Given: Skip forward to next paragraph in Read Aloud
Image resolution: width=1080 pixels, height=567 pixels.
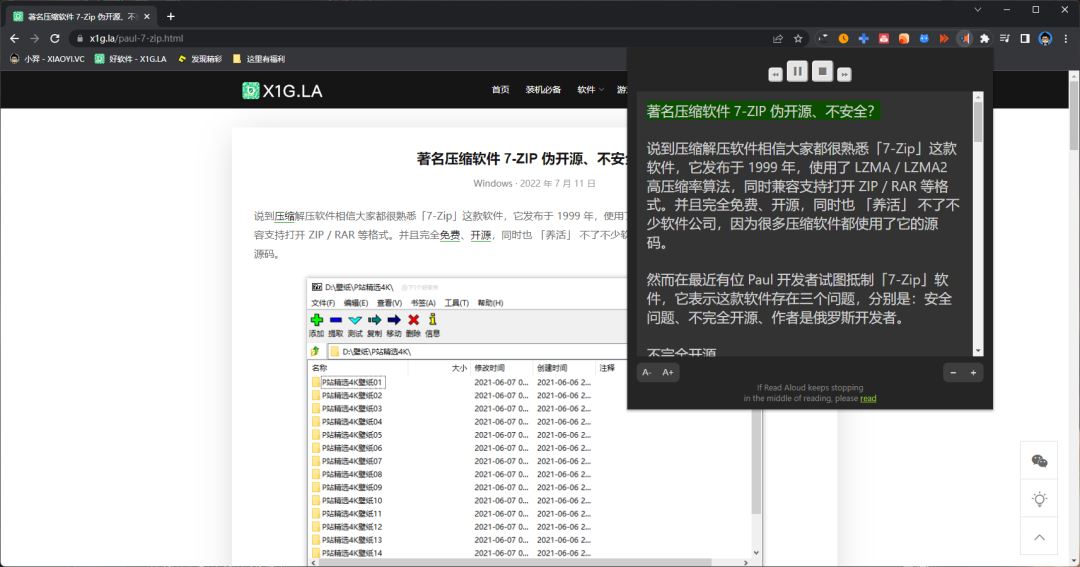Looking at the screenshot, I should coord(844,74).
